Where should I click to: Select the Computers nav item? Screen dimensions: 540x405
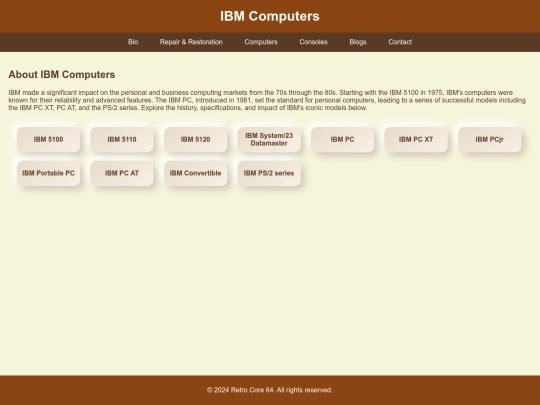261,42
